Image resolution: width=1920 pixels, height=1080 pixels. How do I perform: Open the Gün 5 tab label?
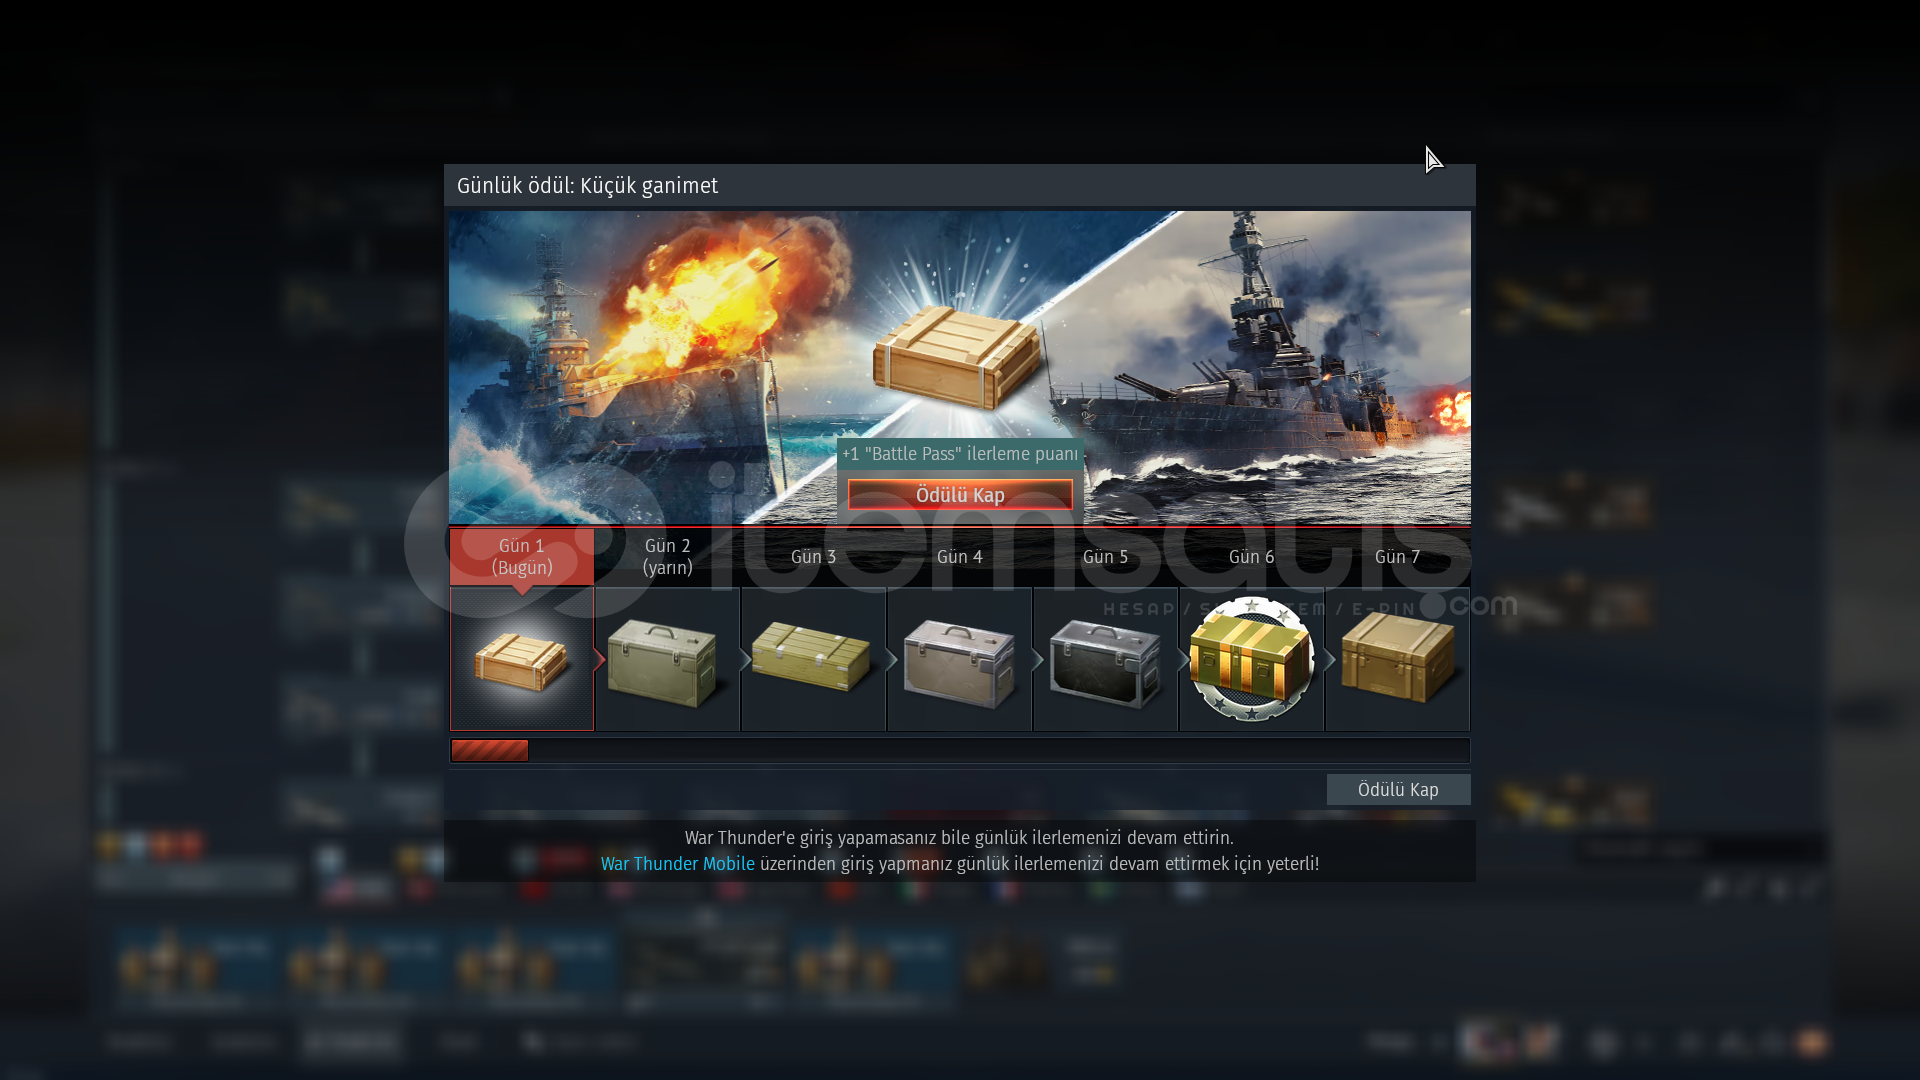click(1105, 557)
